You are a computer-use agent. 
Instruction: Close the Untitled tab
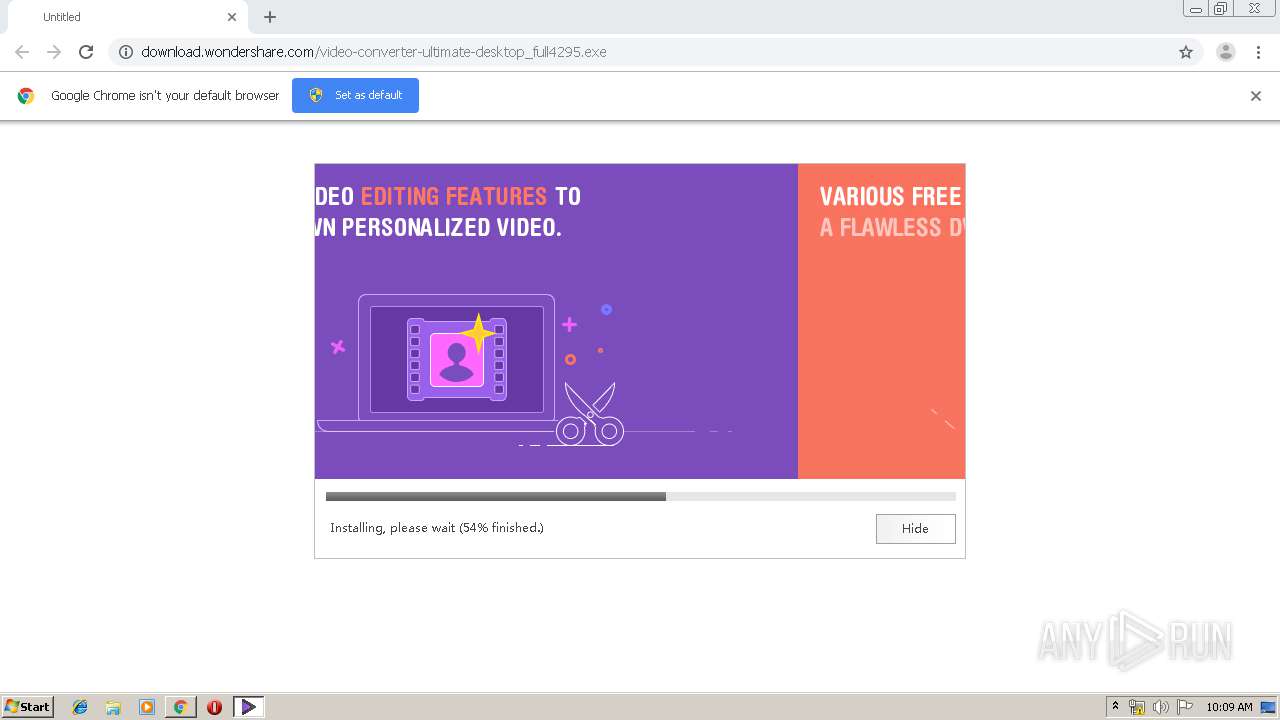pyautogui.click(x=232, y=17)
